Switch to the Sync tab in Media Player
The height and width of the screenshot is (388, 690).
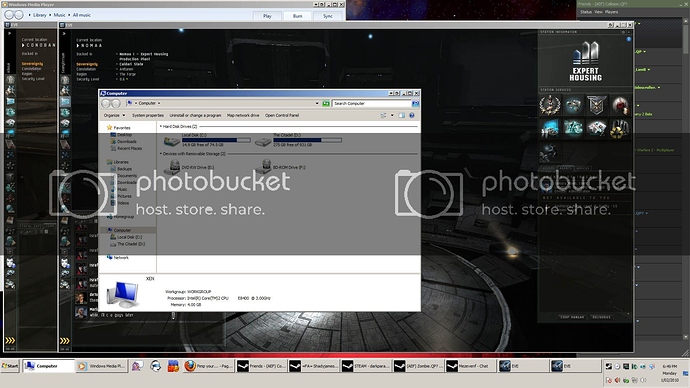pyautogui.click(x=328, y=16)
